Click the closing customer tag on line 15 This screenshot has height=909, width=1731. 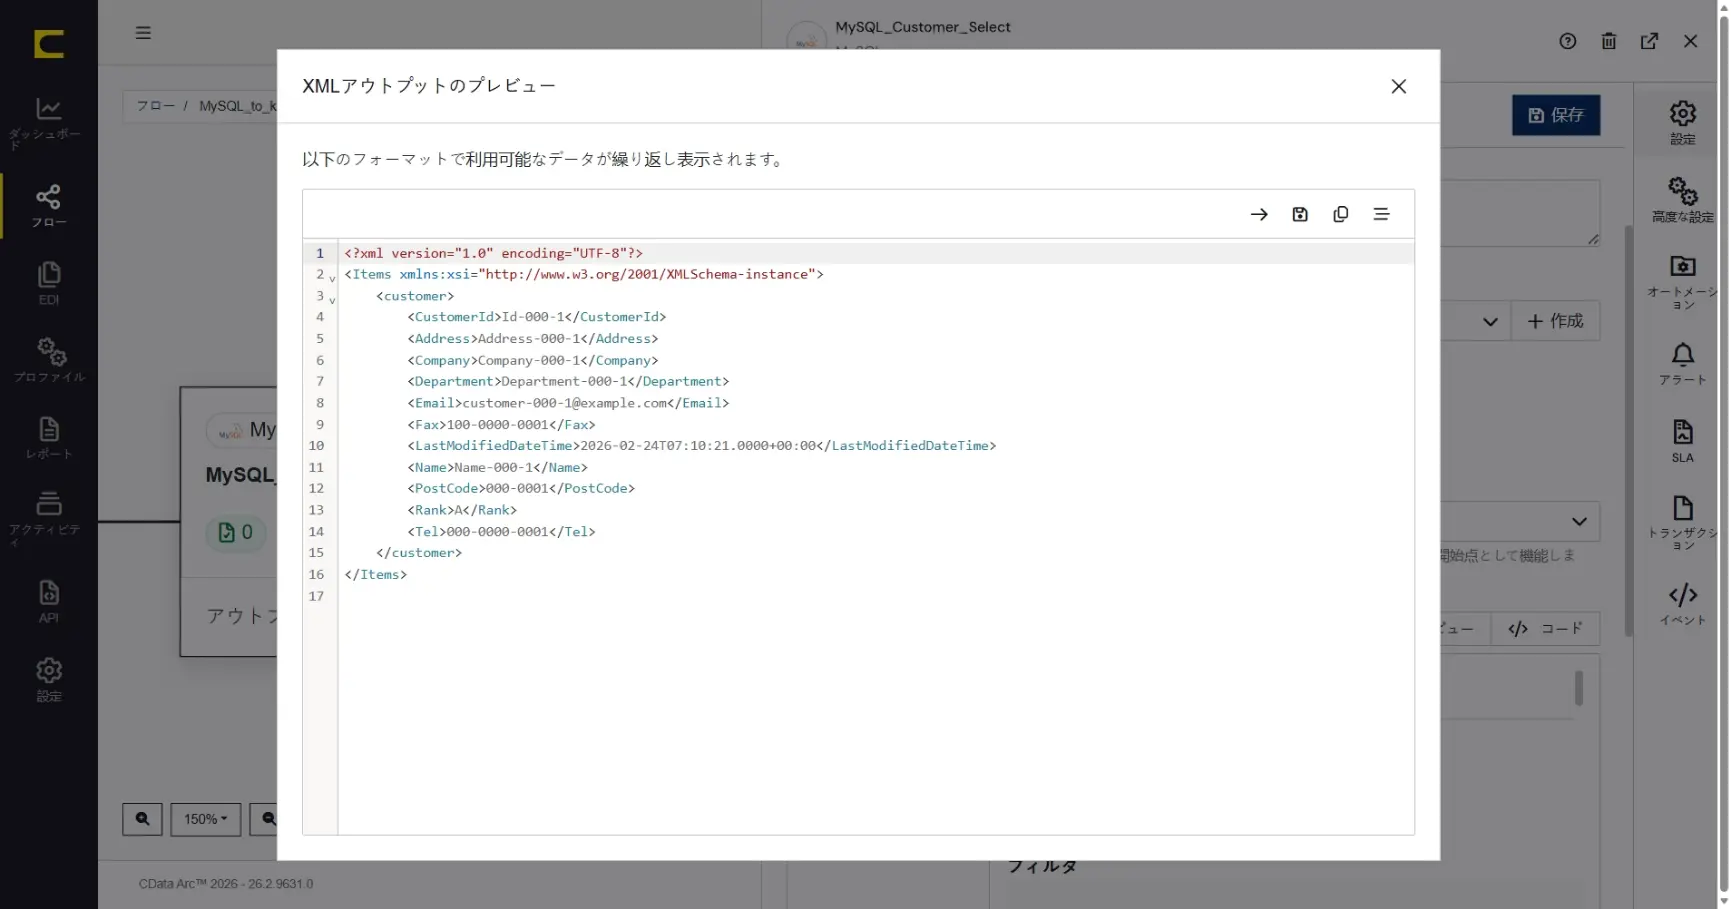419,553
